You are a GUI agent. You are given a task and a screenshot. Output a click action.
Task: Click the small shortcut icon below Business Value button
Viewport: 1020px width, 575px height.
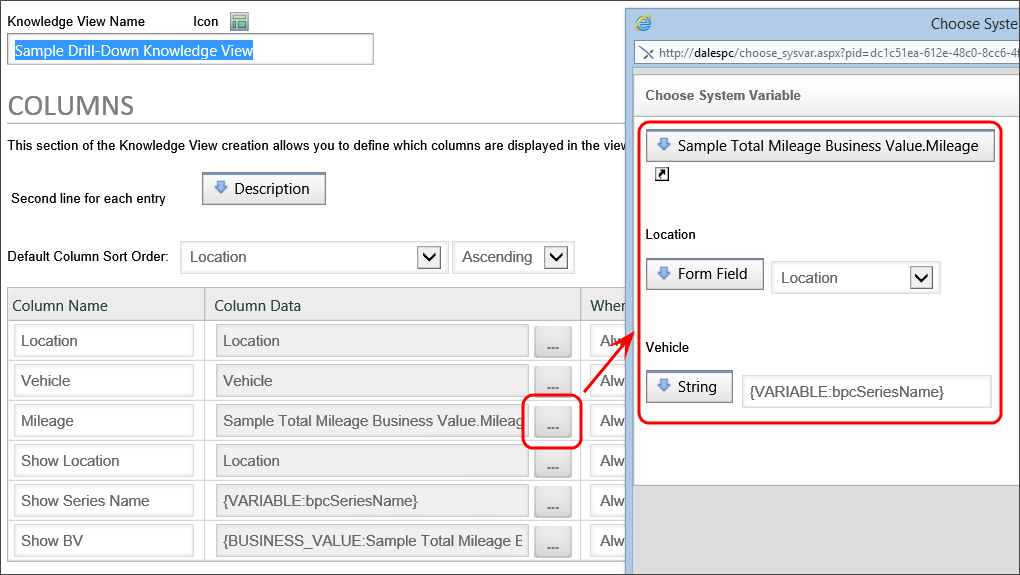[x=661, y=175]
